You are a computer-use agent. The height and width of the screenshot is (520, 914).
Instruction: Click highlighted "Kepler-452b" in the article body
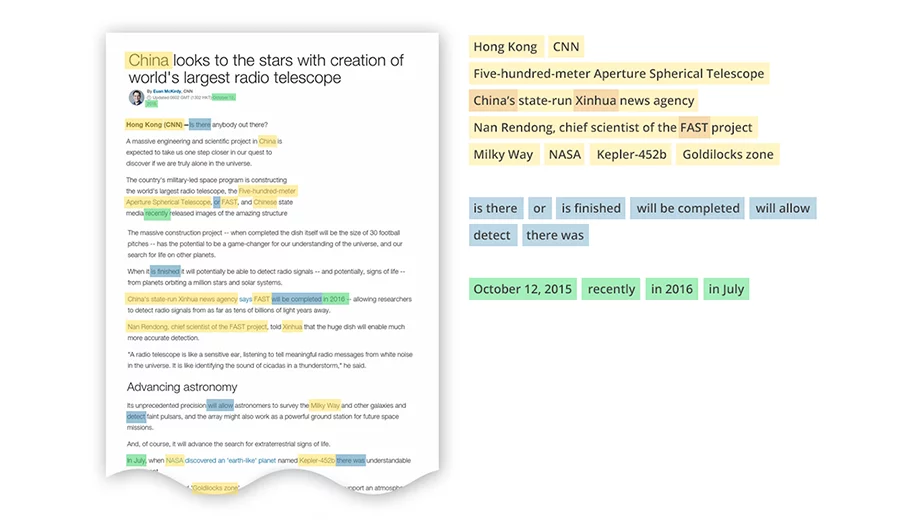pos(317,461)
